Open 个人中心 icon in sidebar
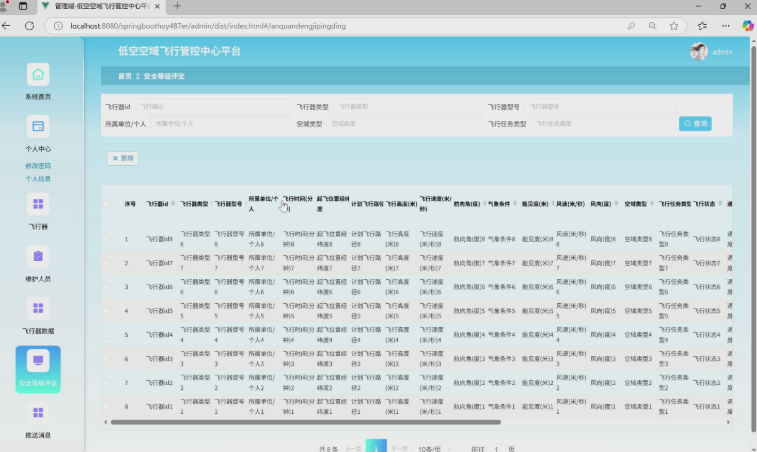Screen dimensions: 757x452 click(x=38, y=127)
